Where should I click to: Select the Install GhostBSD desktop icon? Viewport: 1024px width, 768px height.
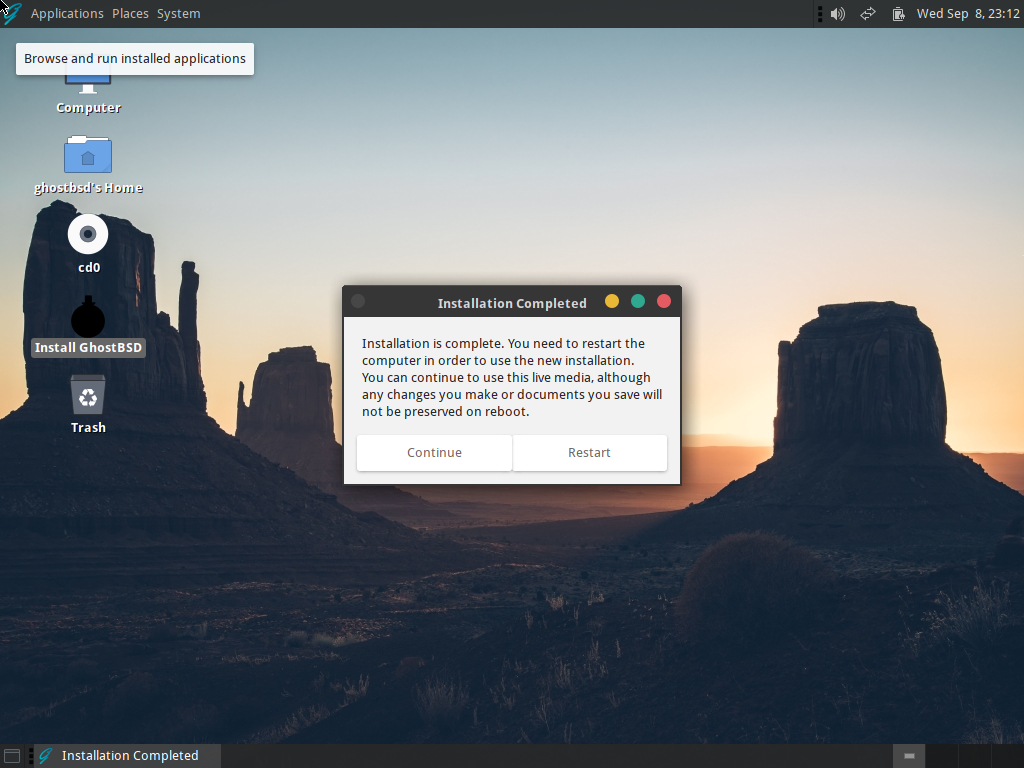(x=88, y=327)
